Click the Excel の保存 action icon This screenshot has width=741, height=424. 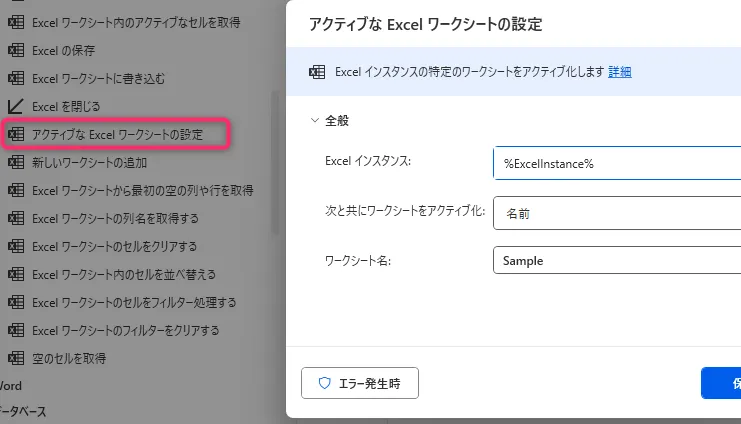tap(15, 50)
